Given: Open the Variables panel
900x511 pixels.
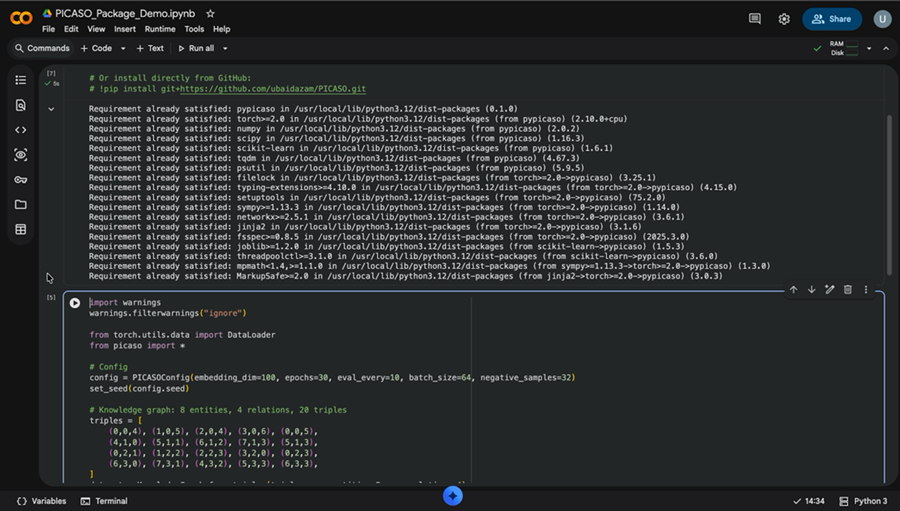Looking at the screenshot, I should coord(41,501).
